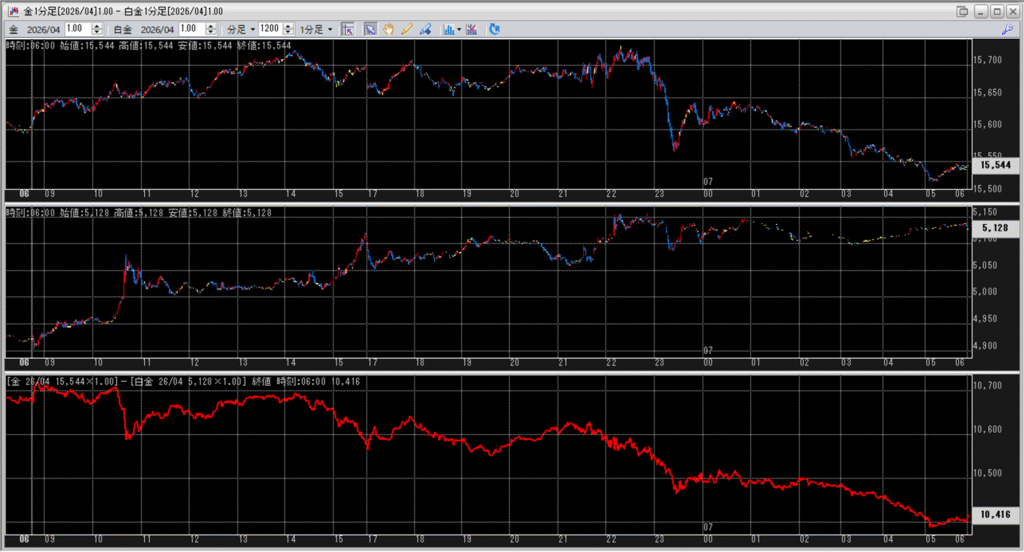Image resolution: width=1024 pixels, height=552 pixels.
Task: Click the 1200 bar count field
Action: click(x=269, y=29)
